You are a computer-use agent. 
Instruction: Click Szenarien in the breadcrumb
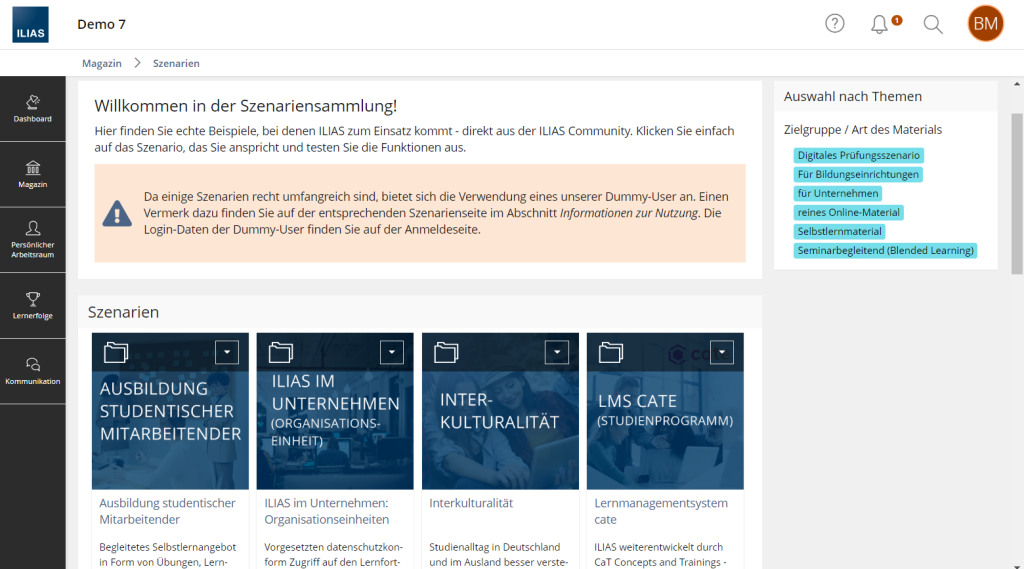[x=176, y=63]
